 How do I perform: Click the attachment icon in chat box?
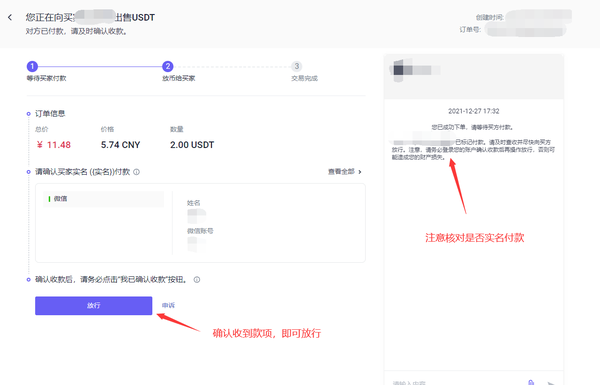[531, 382]
